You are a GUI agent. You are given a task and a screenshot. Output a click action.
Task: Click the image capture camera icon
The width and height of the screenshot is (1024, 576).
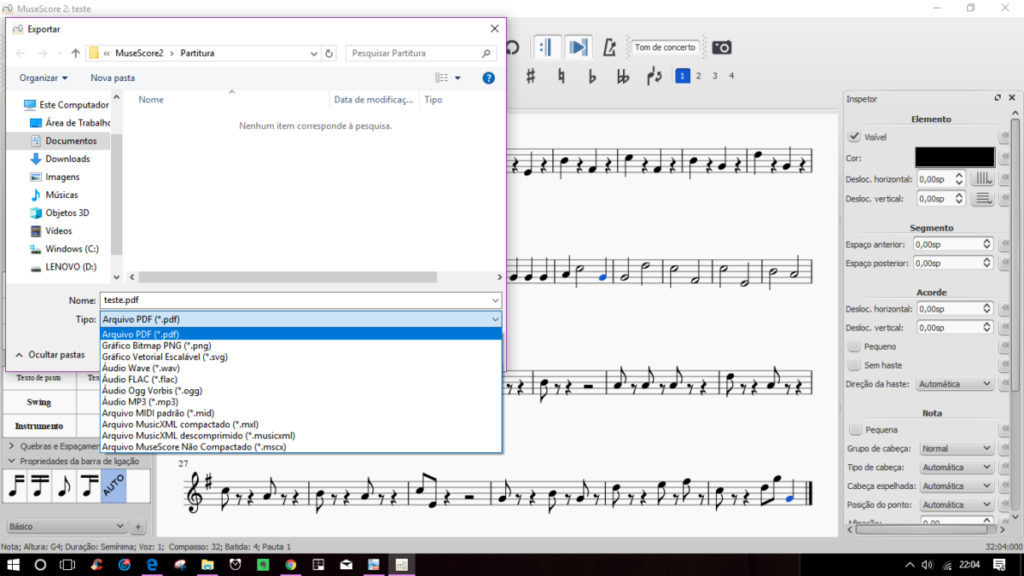[721, 47]
